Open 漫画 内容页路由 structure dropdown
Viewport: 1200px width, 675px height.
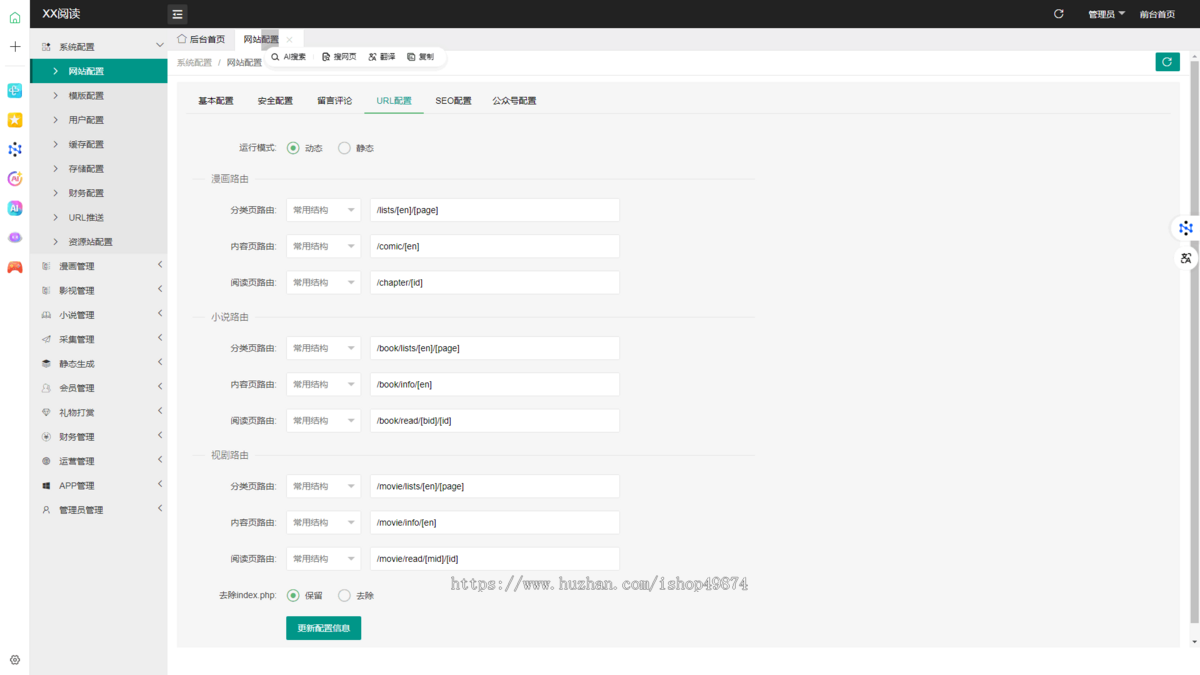tap(323, 246)
